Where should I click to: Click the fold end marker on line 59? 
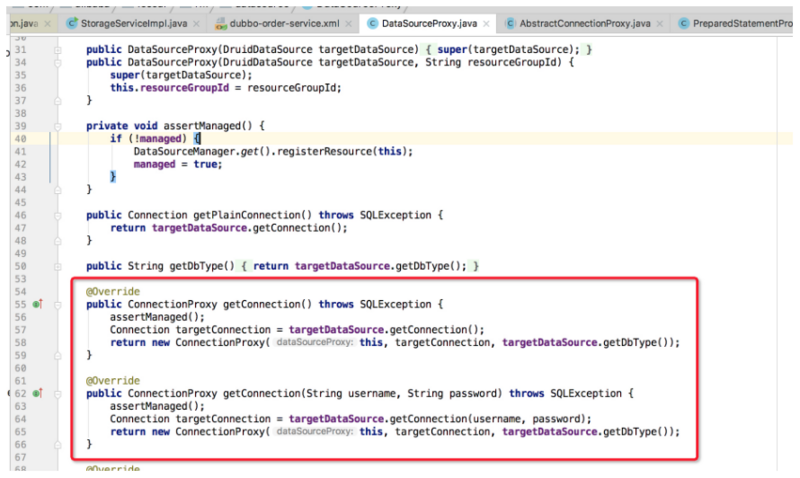pos(58,356)
